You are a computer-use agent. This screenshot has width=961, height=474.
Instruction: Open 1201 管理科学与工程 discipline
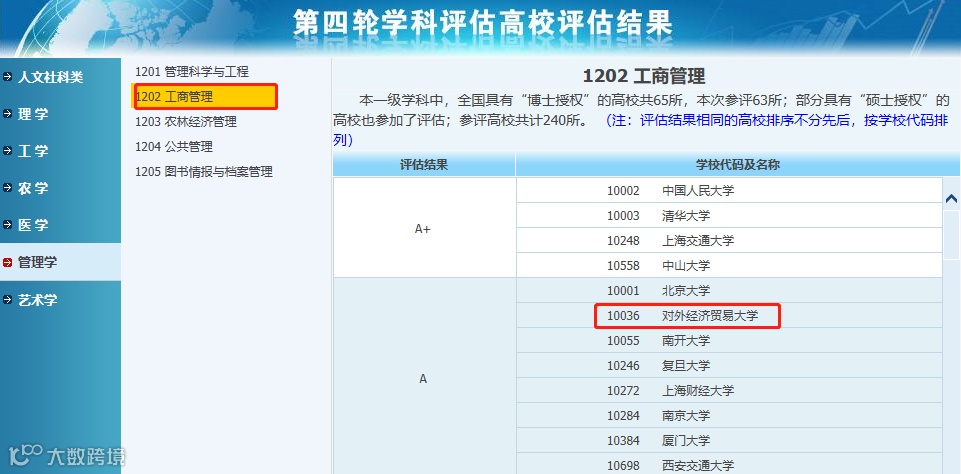192,72
